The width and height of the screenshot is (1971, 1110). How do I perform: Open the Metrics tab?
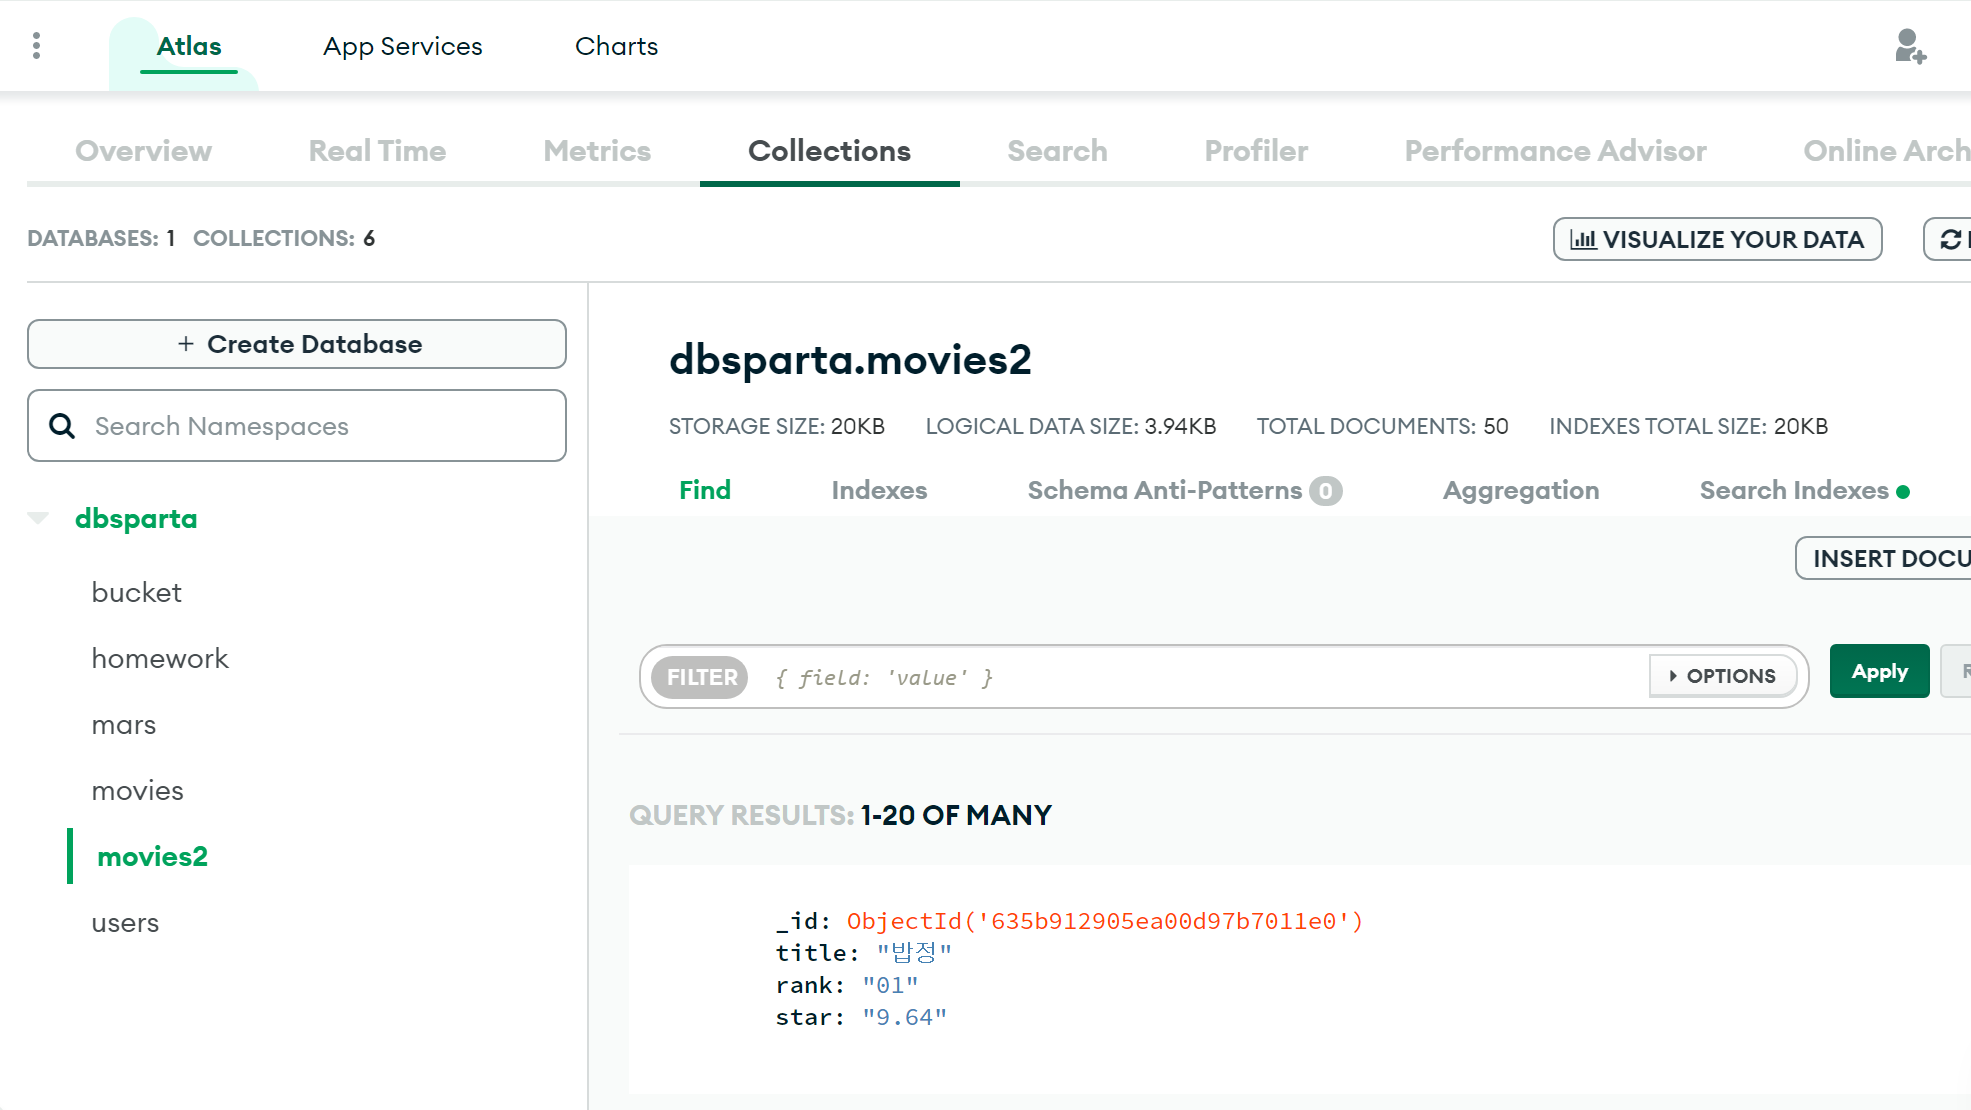597,151
